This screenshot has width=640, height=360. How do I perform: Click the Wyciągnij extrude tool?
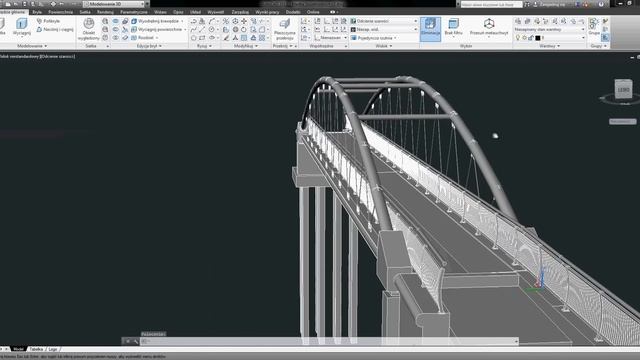[x=22, y=27]
